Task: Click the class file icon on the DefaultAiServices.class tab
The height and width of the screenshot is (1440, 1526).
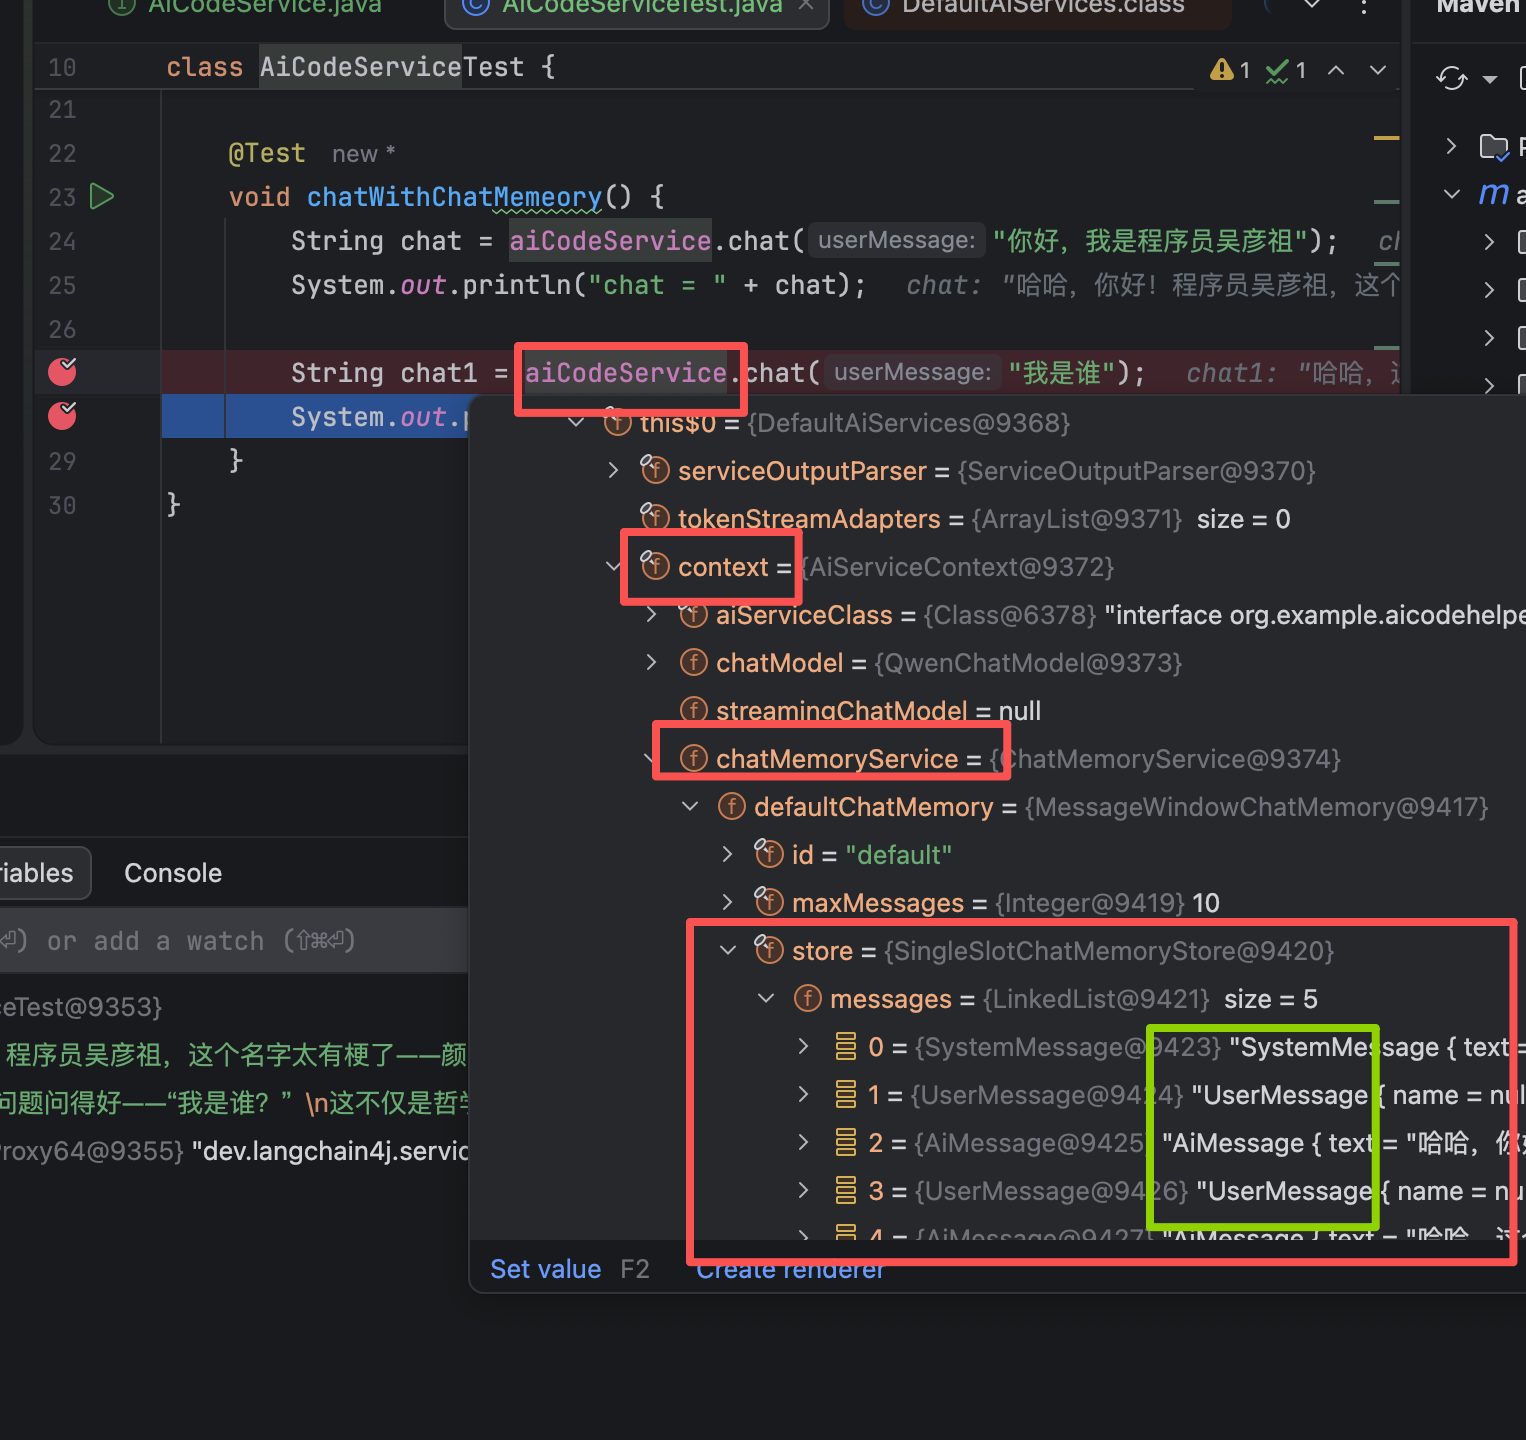Action: [x=875, y=6]
